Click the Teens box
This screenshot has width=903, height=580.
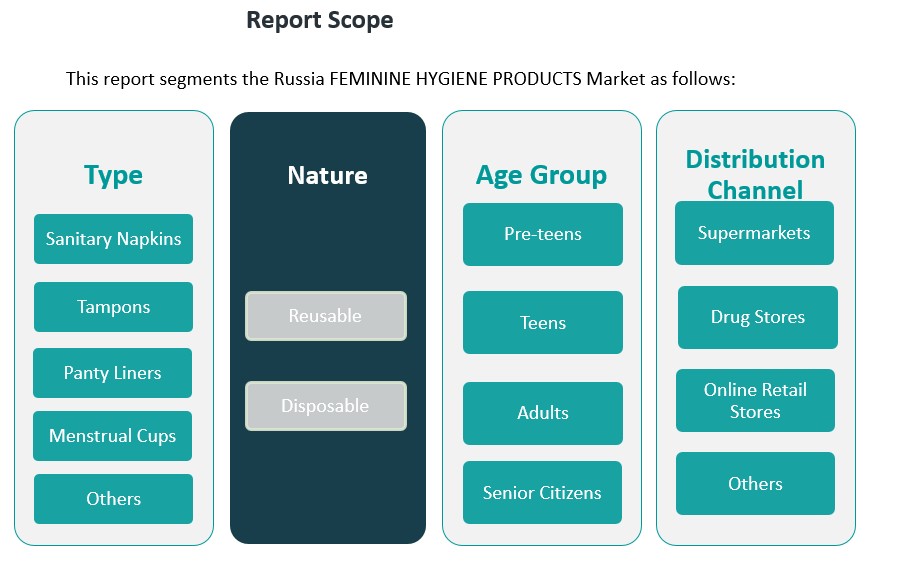click(x=542, y=323)
